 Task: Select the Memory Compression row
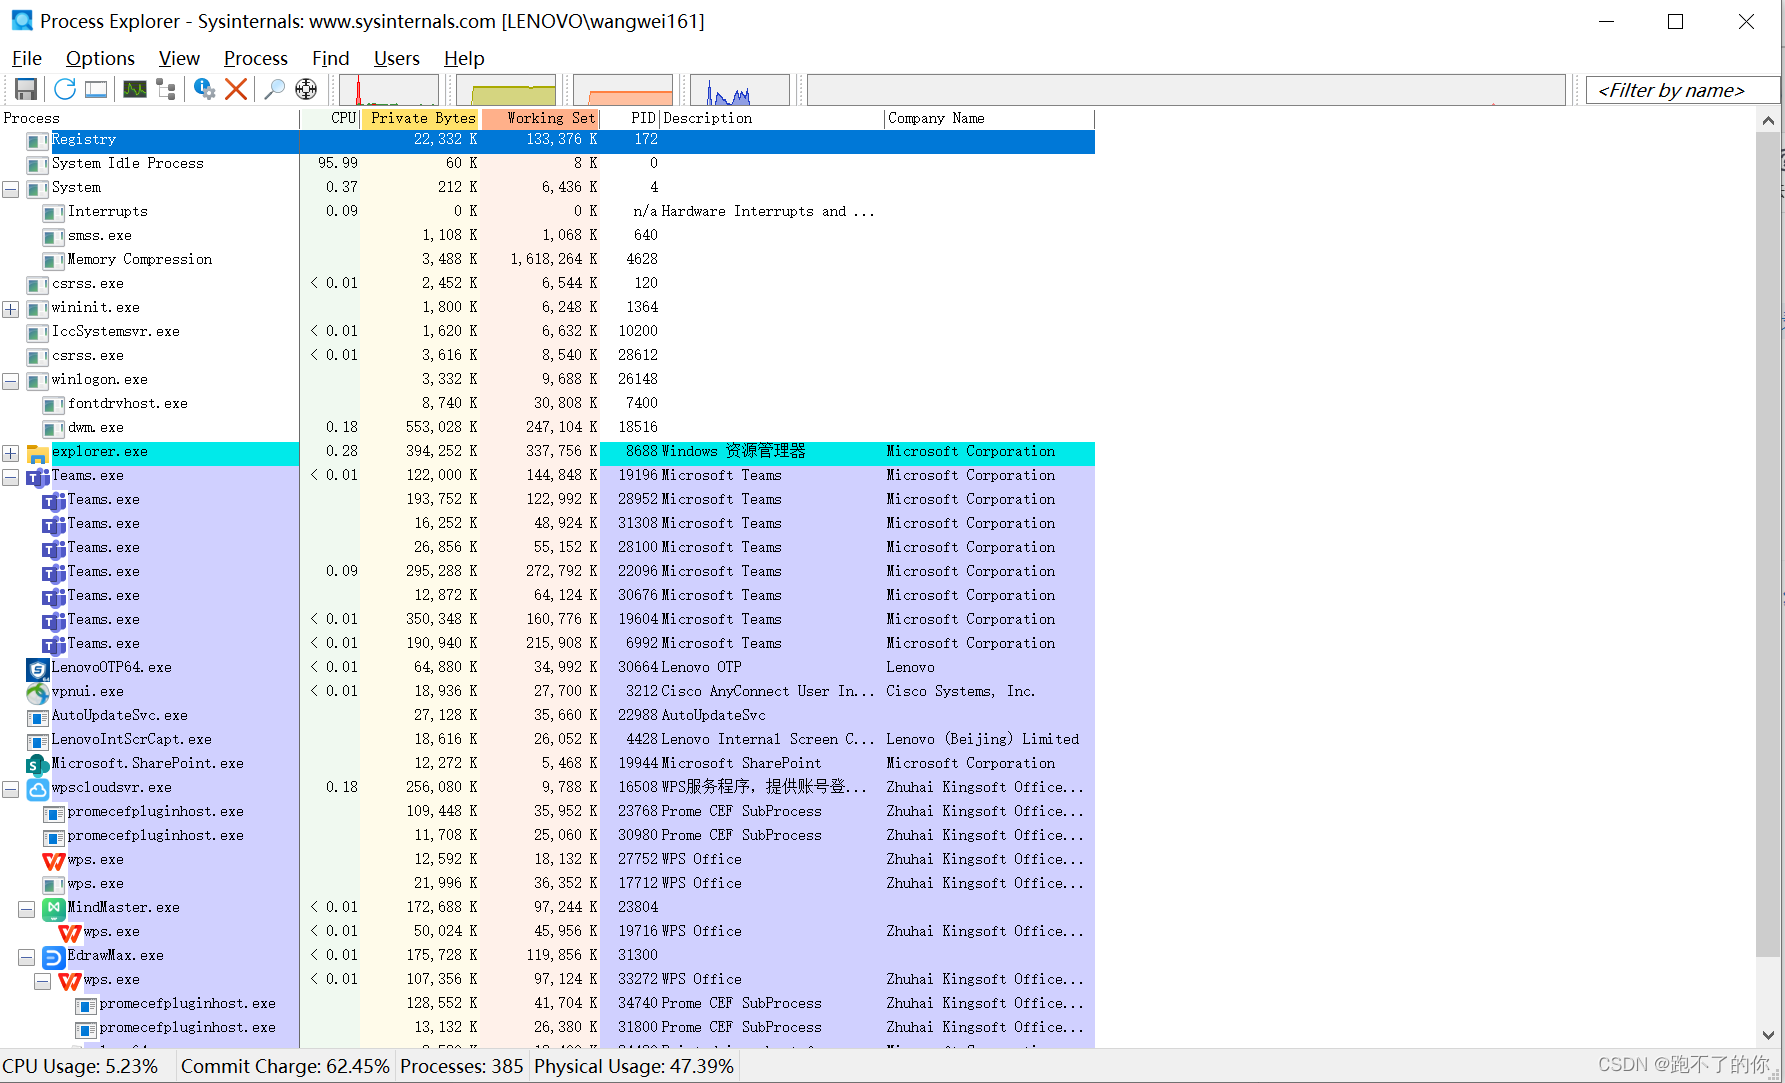pos(547,260)
